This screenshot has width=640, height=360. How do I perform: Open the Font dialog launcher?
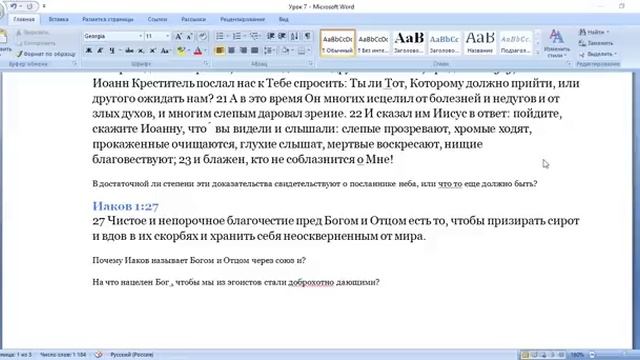tap(206, 64)
